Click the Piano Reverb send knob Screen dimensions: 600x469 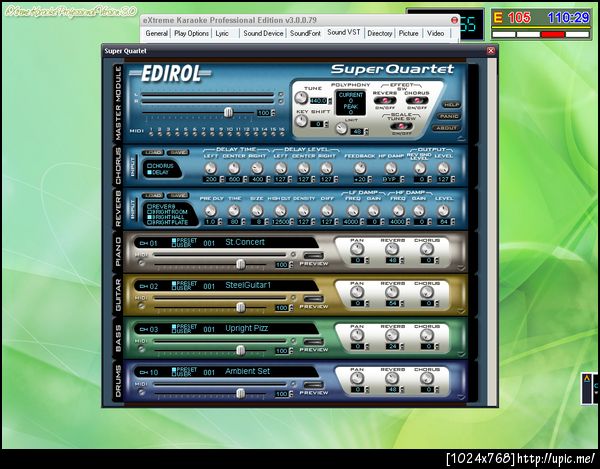point(391,249)
